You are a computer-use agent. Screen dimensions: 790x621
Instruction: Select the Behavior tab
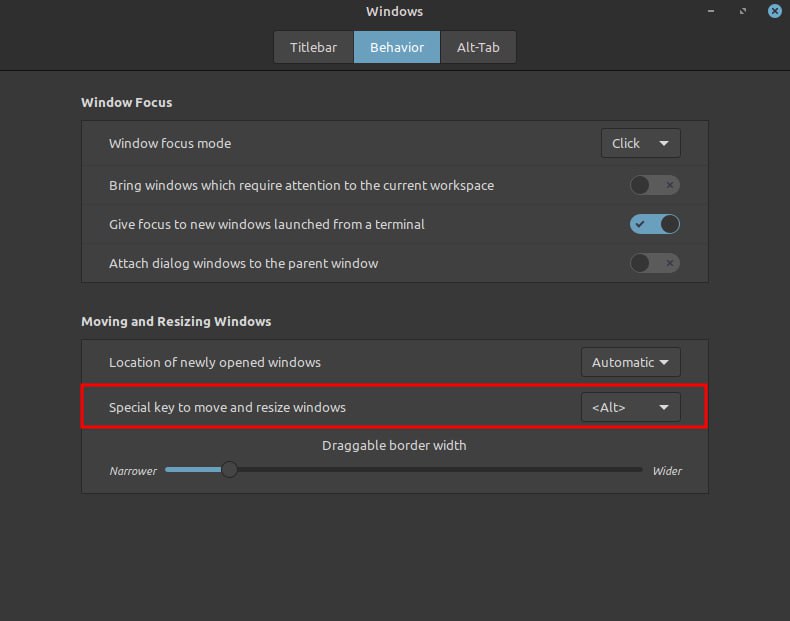click(397, 47)
